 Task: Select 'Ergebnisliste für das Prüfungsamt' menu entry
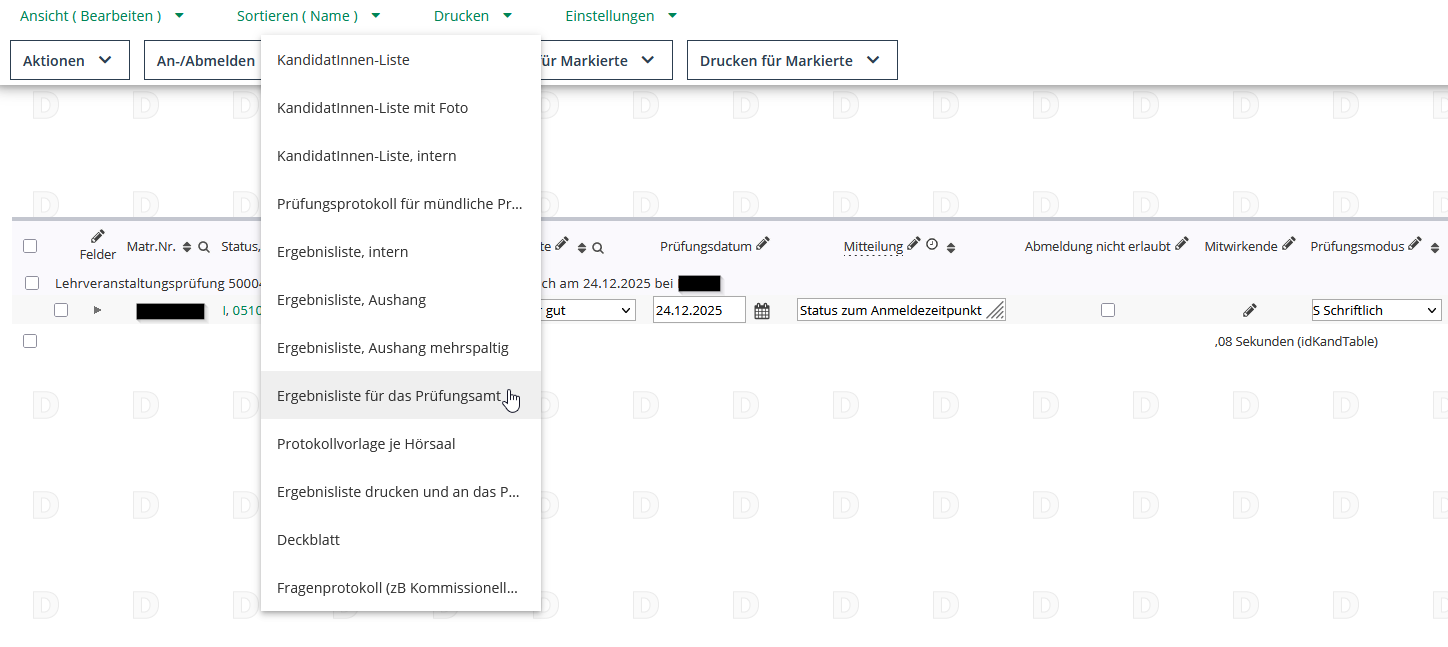tap(389, 396)
